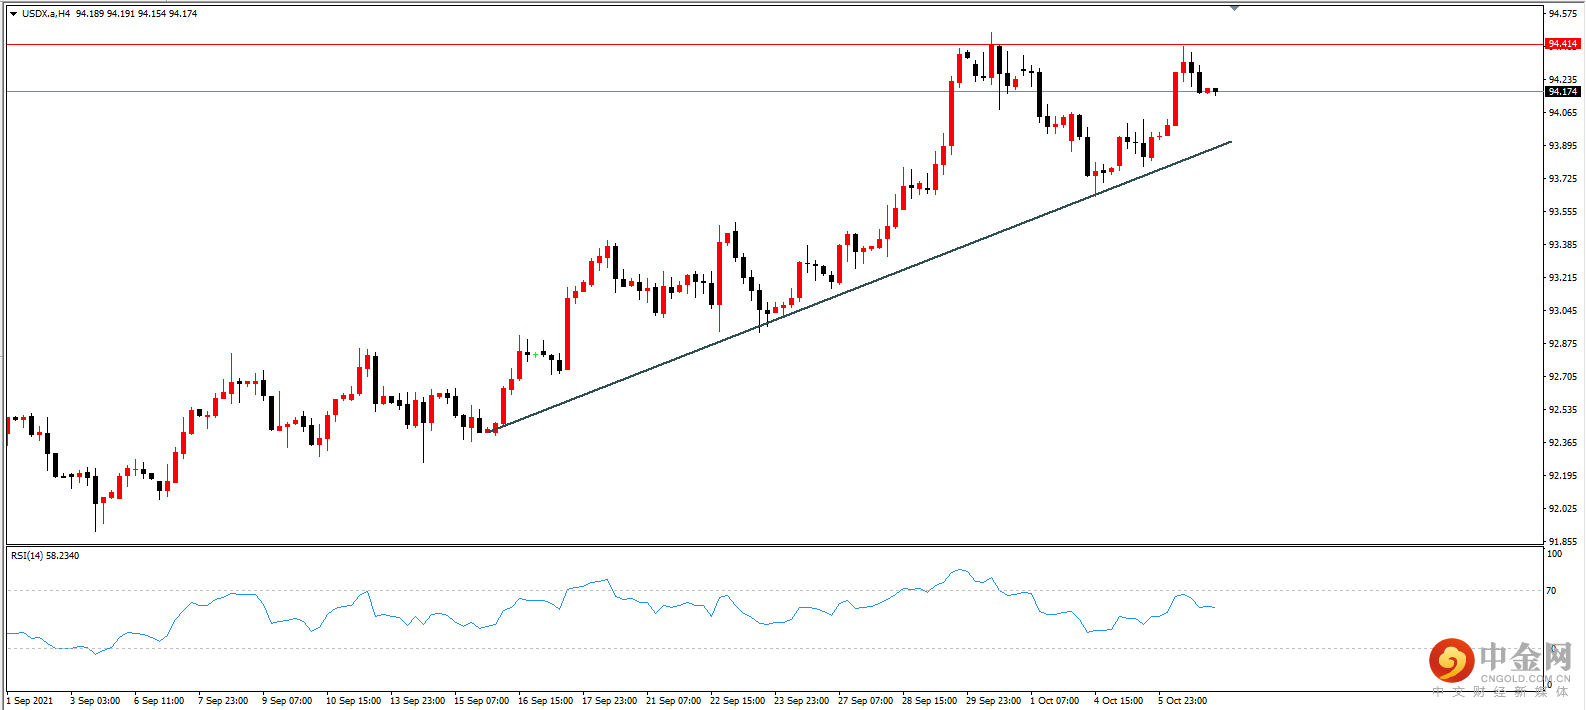Click the 92.365 price axis value

pyautogui.click(x=1563, y=443)
